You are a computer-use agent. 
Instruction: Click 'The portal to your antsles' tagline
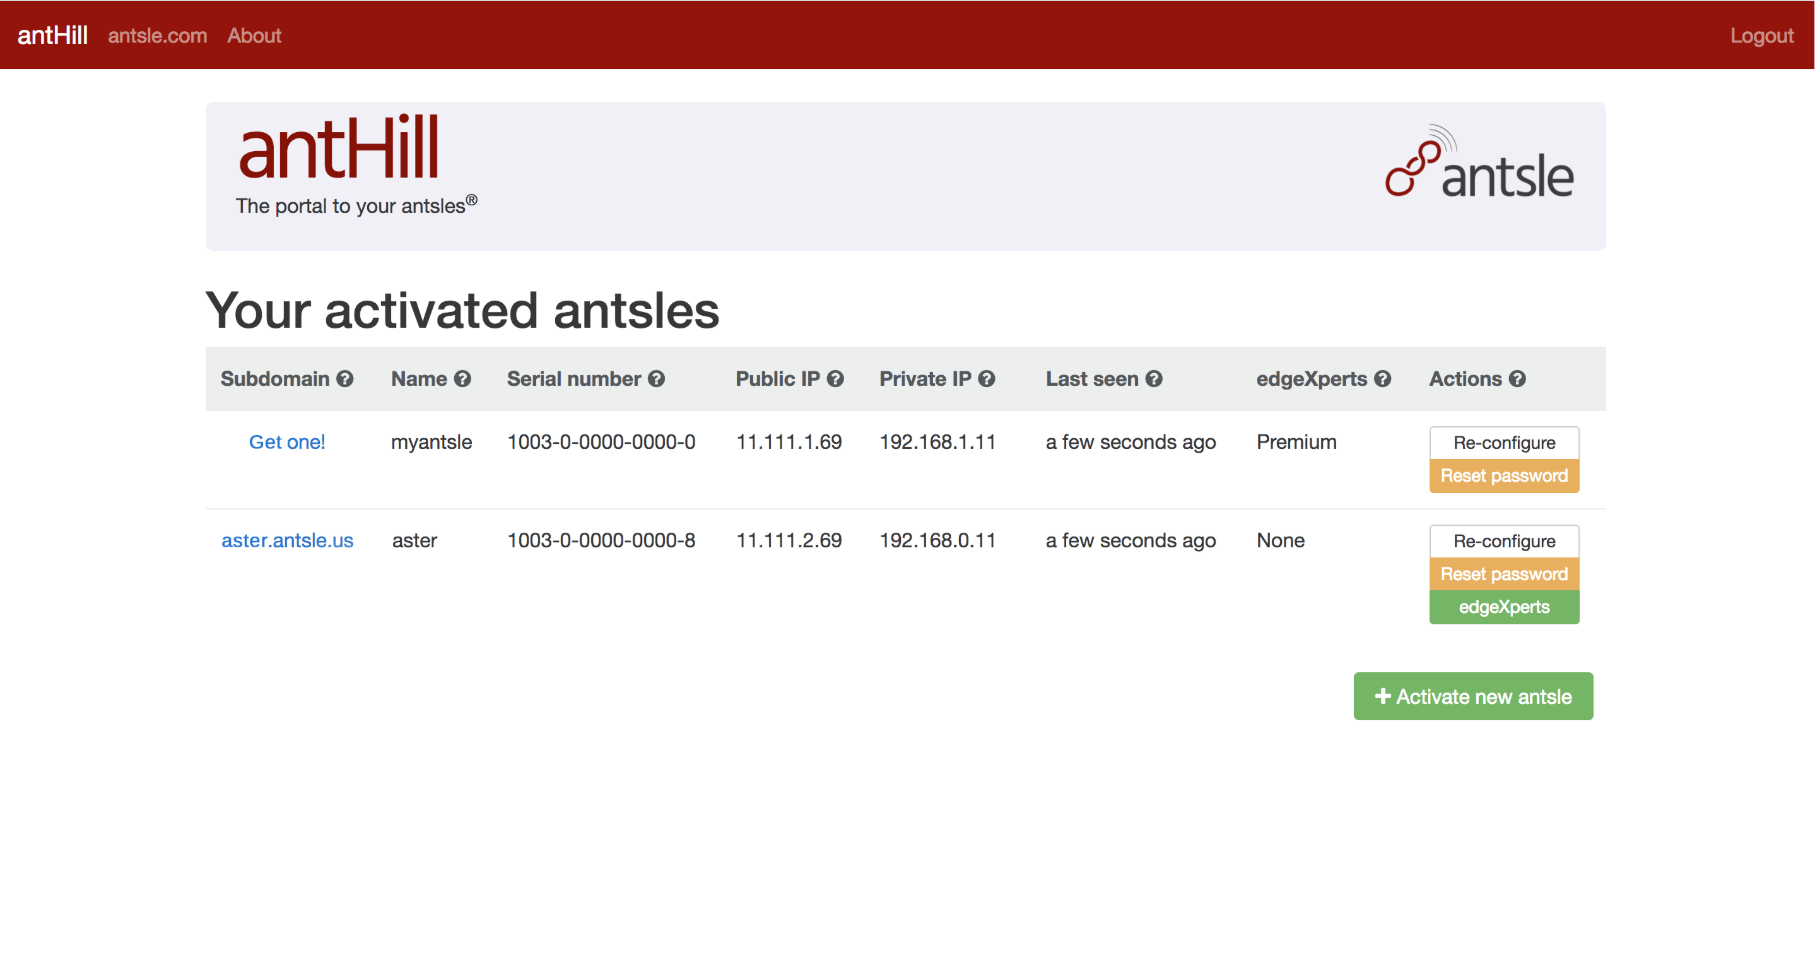click(x=356, y=205)
